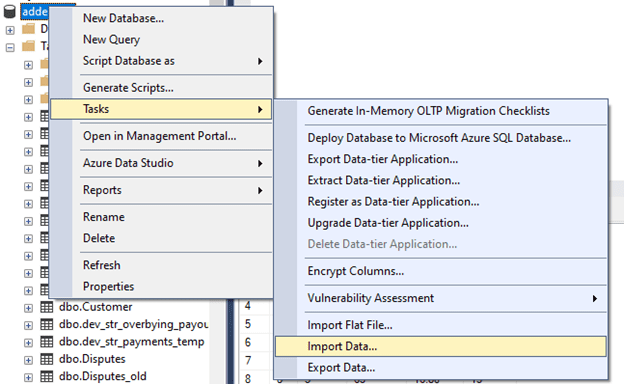This screenshot has width=624, height=384.
Task: Click the database cylinder icon at top
Action: click(9, 11)
